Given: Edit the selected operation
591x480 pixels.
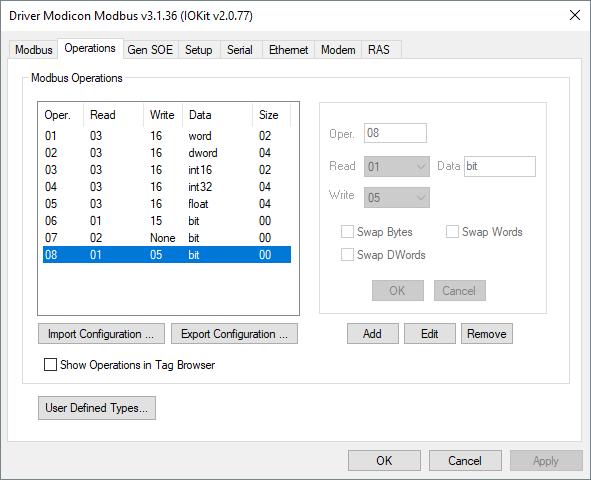Looking at the screenshot, I should [430, 334].
